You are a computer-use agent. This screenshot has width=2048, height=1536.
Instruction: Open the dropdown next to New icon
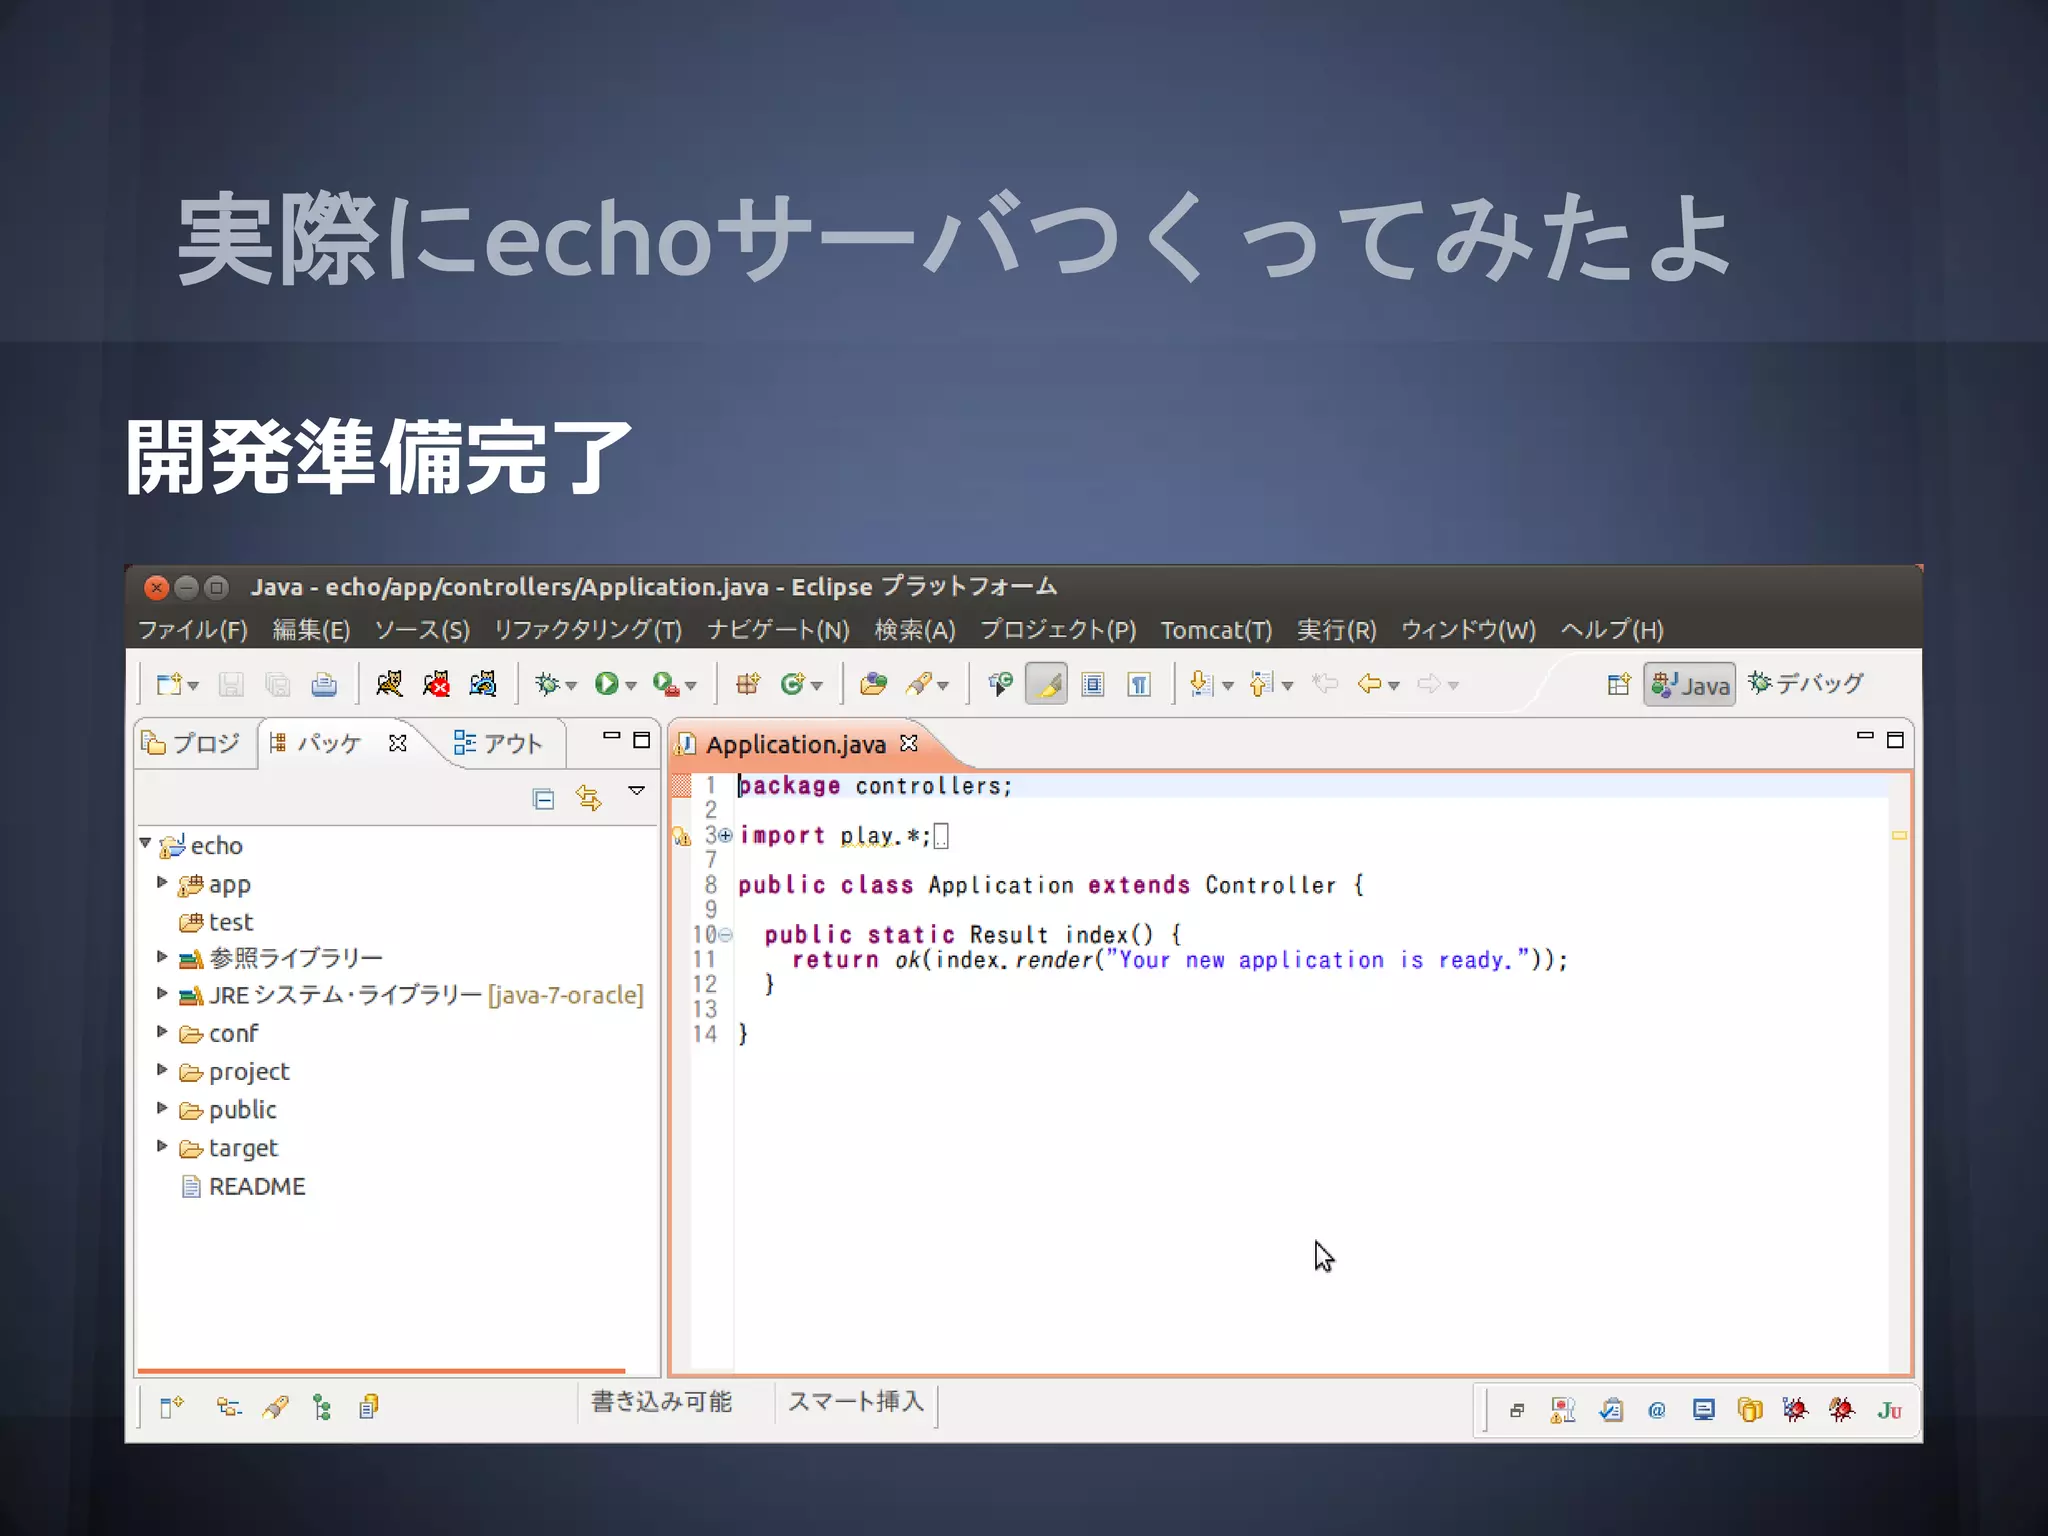[194, 686]
